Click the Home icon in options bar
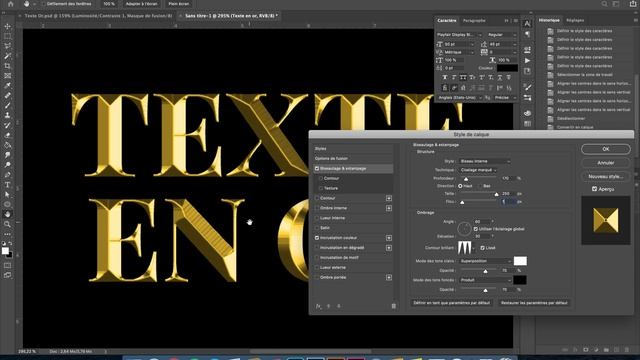640x360 pixels. (x=11, y=4)
